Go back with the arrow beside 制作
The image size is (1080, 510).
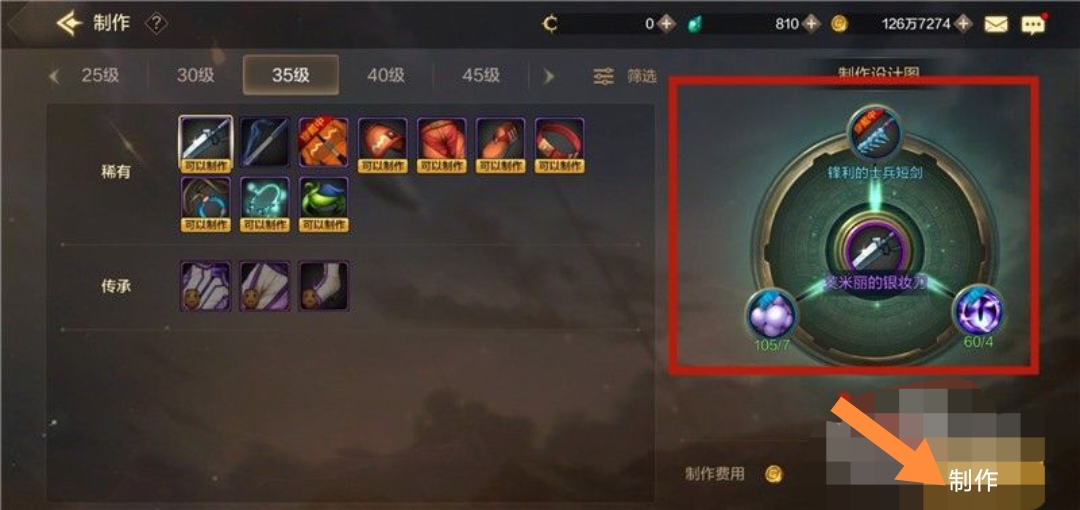70,24
